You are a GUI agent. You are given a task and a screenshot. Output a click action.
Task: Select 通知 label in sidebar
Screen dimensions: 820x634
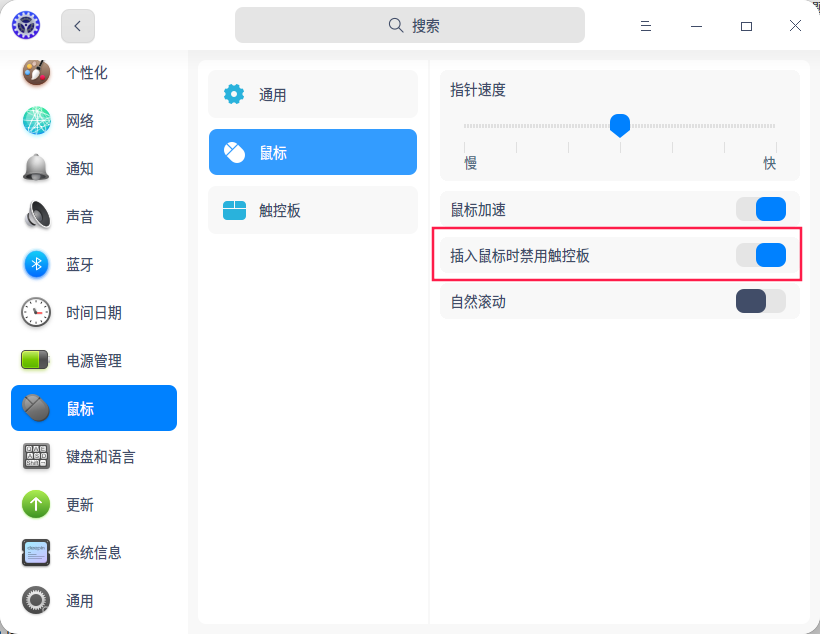coord(79,168)
